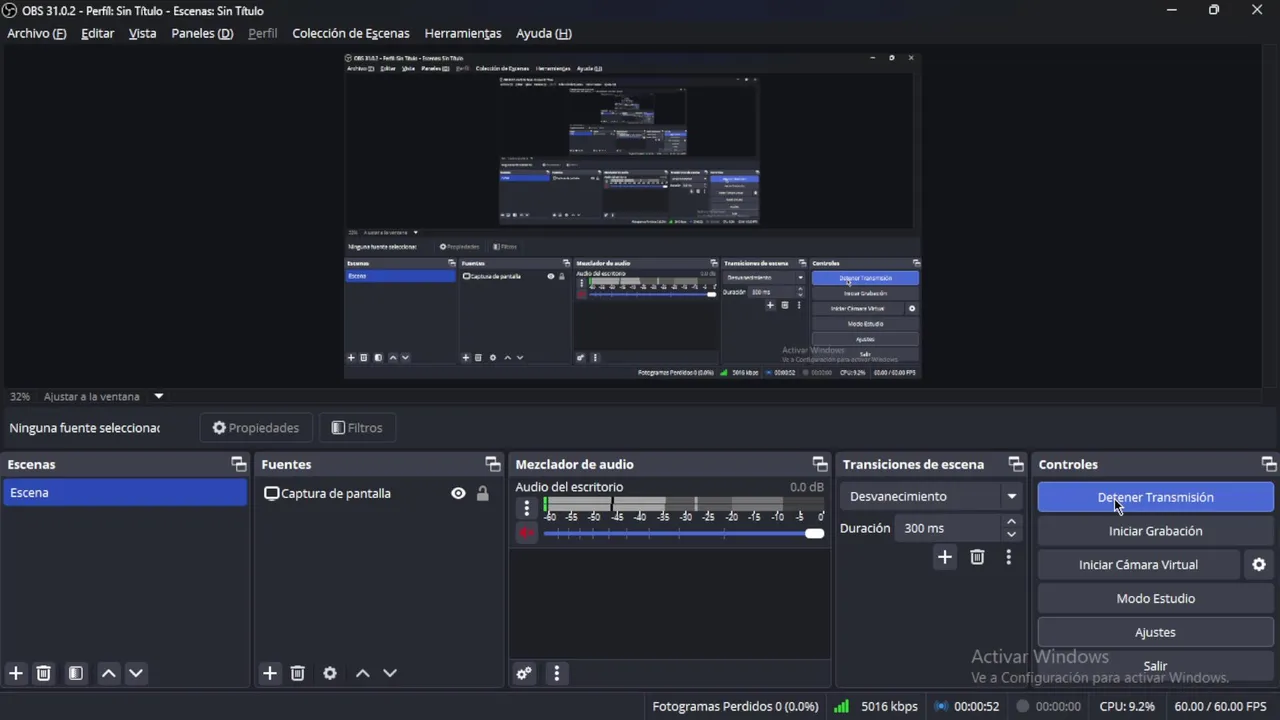Move source up arrow in Fuentes
The image size is (1280, 720).
(363, 673)
